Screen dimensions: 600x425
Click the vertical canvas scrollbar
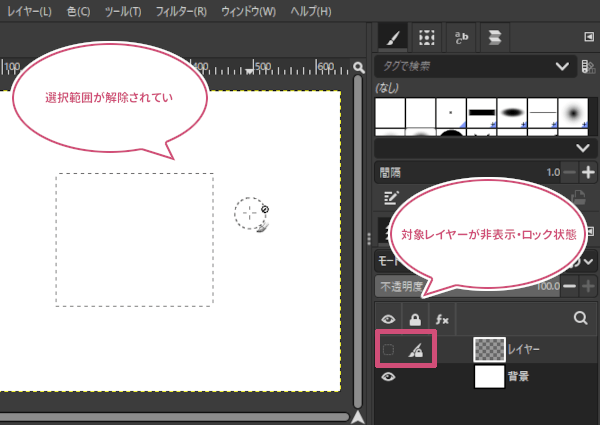pyautogui.click(x=358, y=242)
